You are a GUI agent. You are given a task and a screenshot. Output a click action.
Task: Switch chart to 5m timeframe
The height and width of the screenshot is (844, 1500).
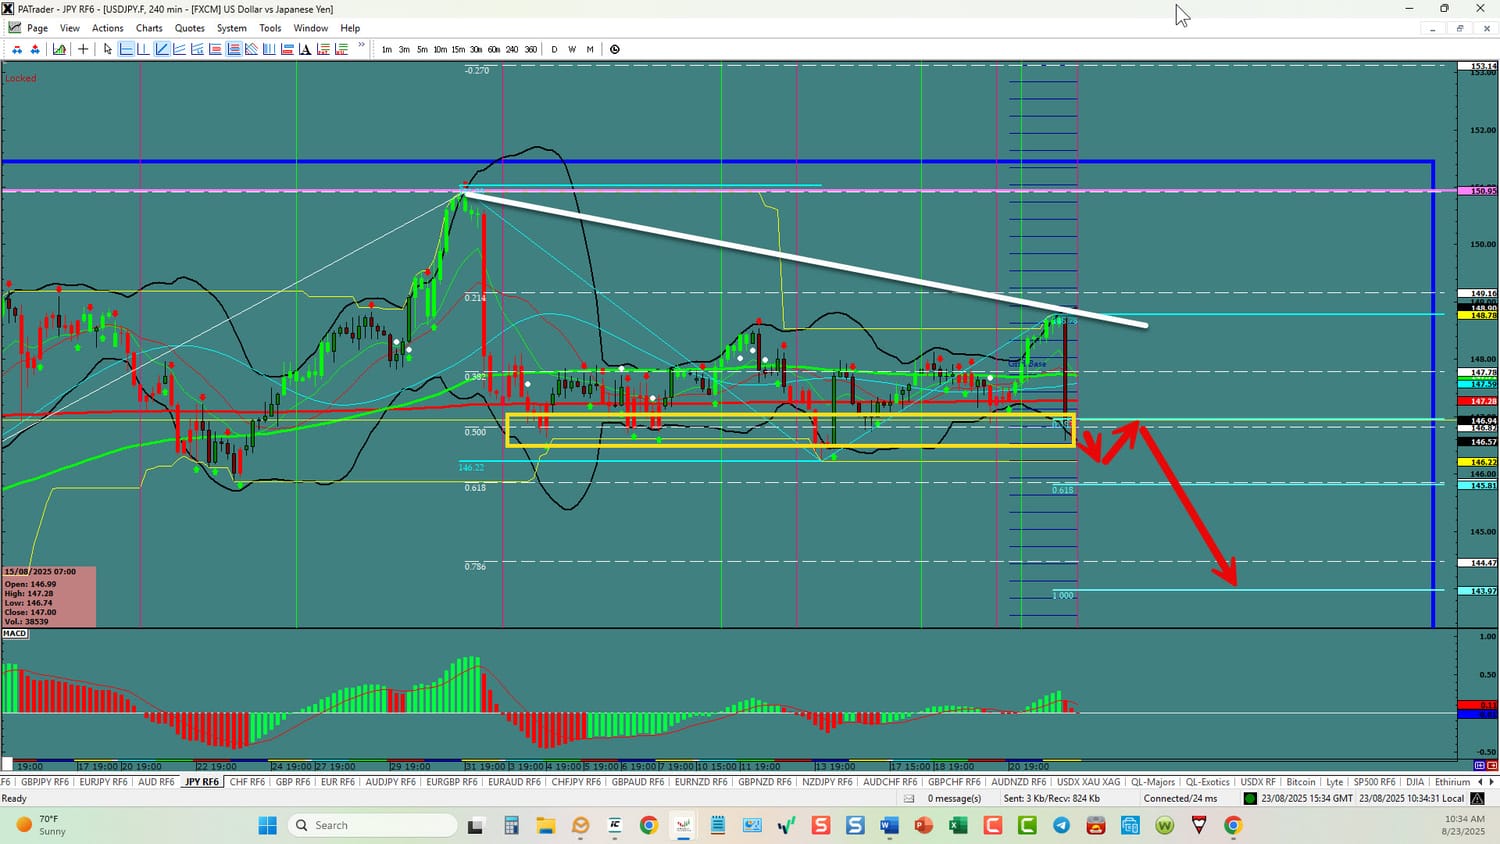click(x=422, y=49)
